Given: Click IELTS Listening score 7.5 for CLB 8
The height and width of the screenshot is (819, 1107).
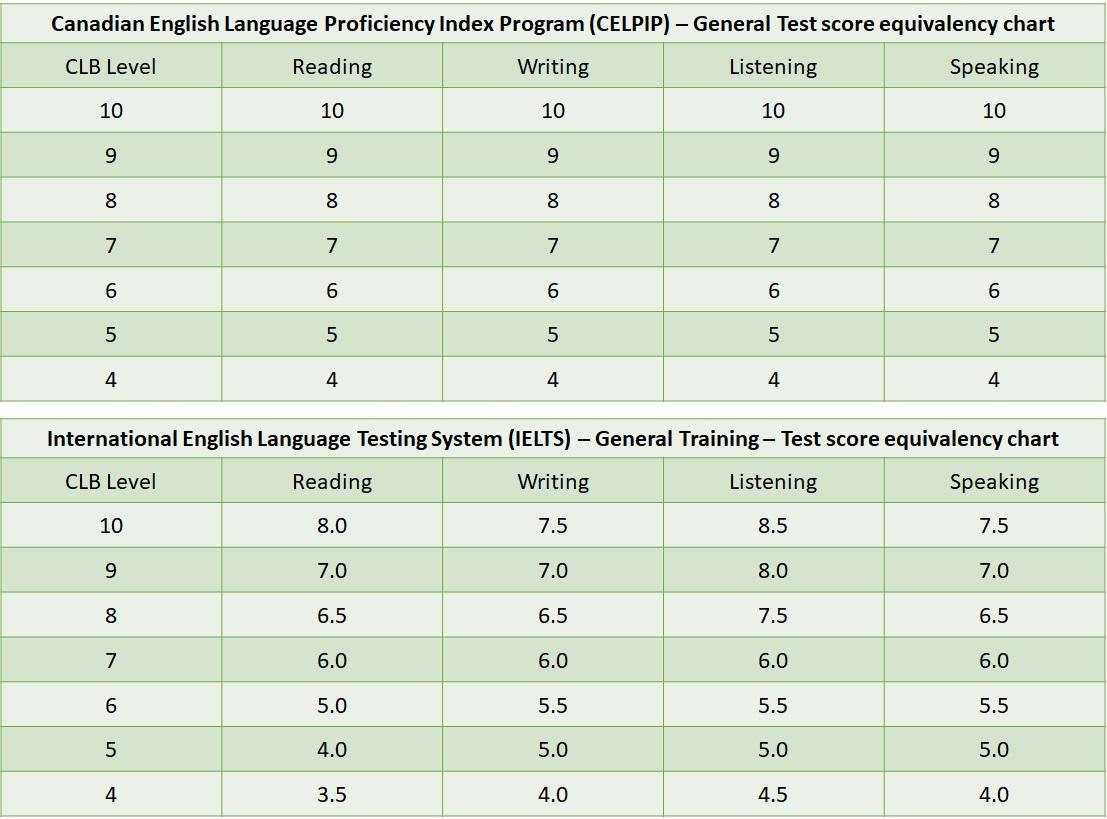Looking at the screenshot, I should pyautogui.click(x=773, y=616).
